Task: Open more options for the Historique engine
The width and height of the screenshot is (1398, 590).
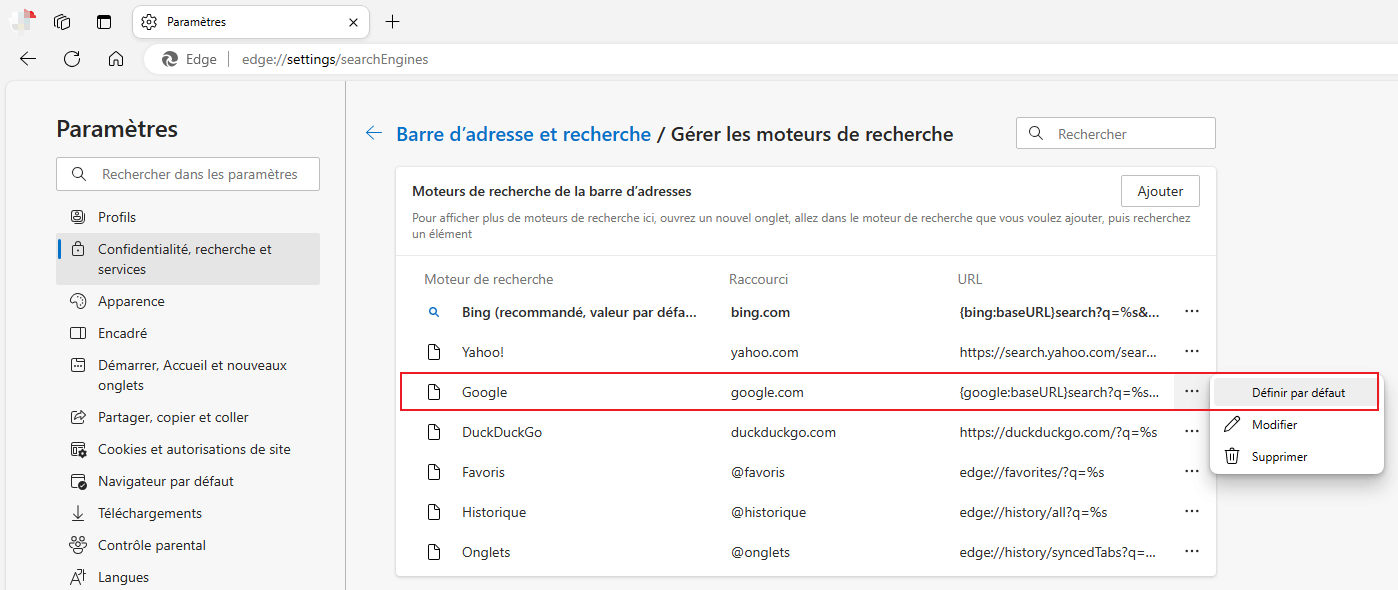Action: 1191,511
